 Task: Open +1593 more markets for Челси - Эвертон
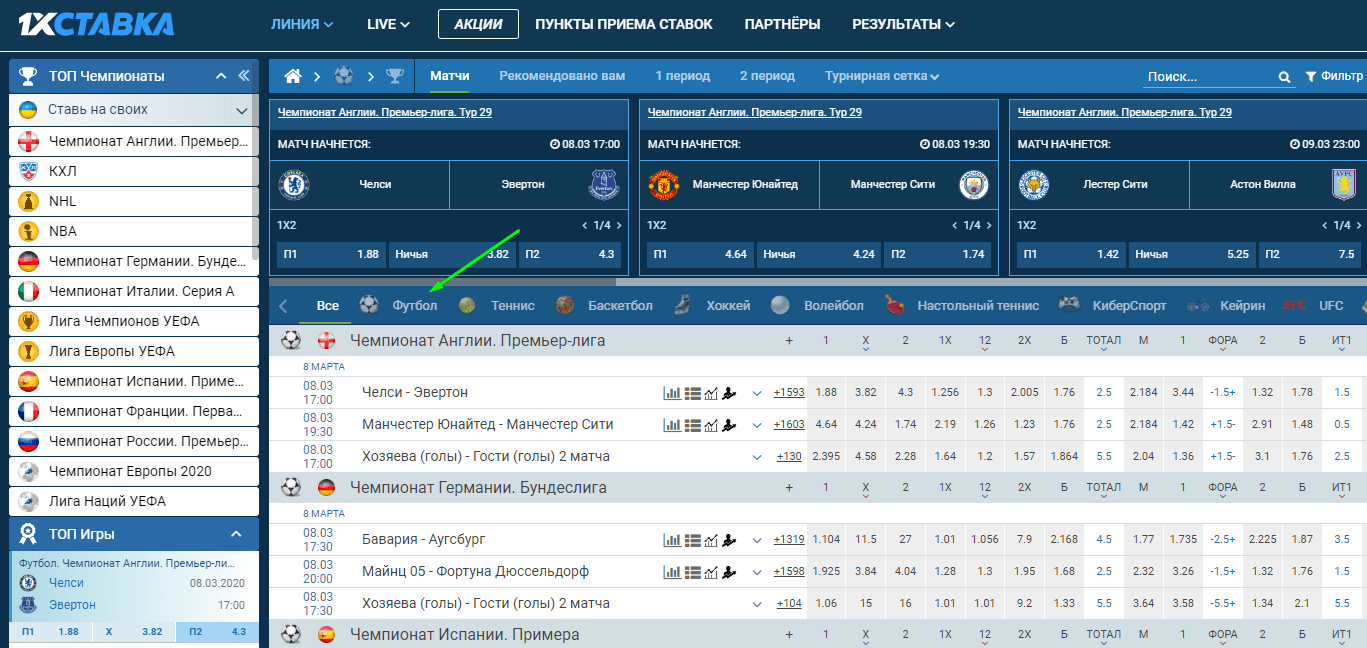789,393
